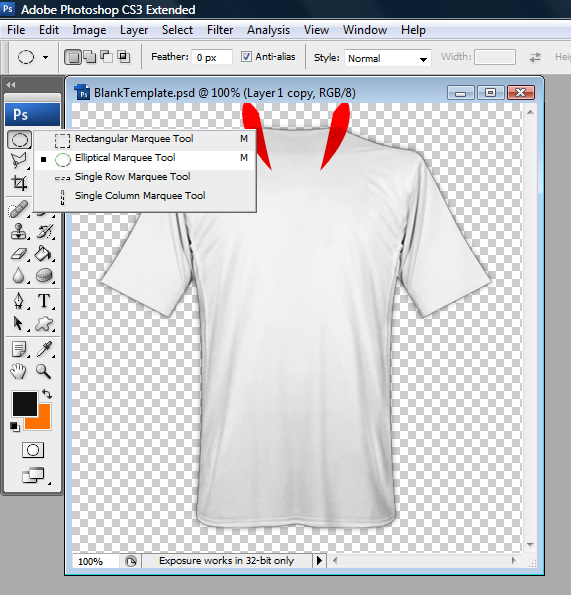
Task: Open the tool preset picker dropdown
Action: coord(46,58)
